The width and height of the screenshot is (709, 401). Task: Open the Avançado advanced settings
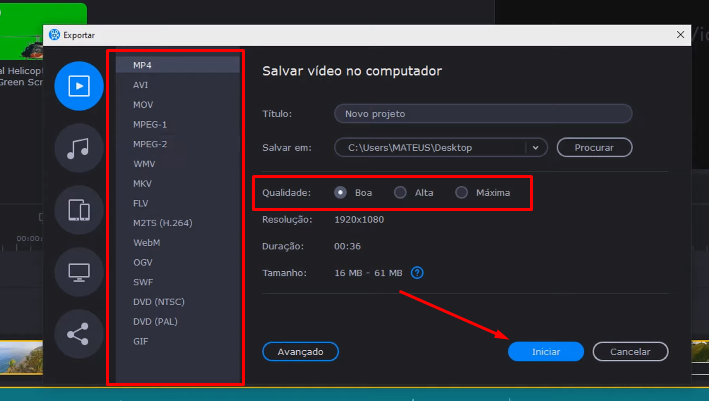pos(300,351)
